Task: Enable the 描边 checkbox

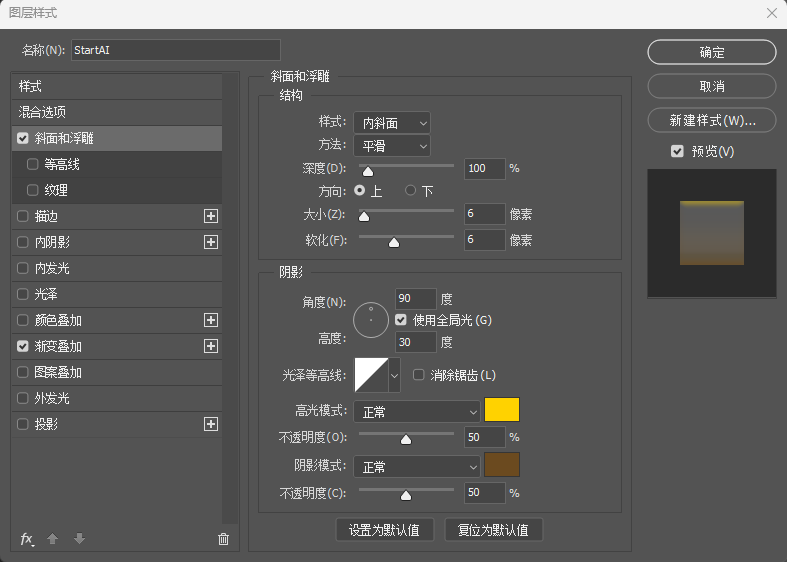Action: [x=23, y=216]
